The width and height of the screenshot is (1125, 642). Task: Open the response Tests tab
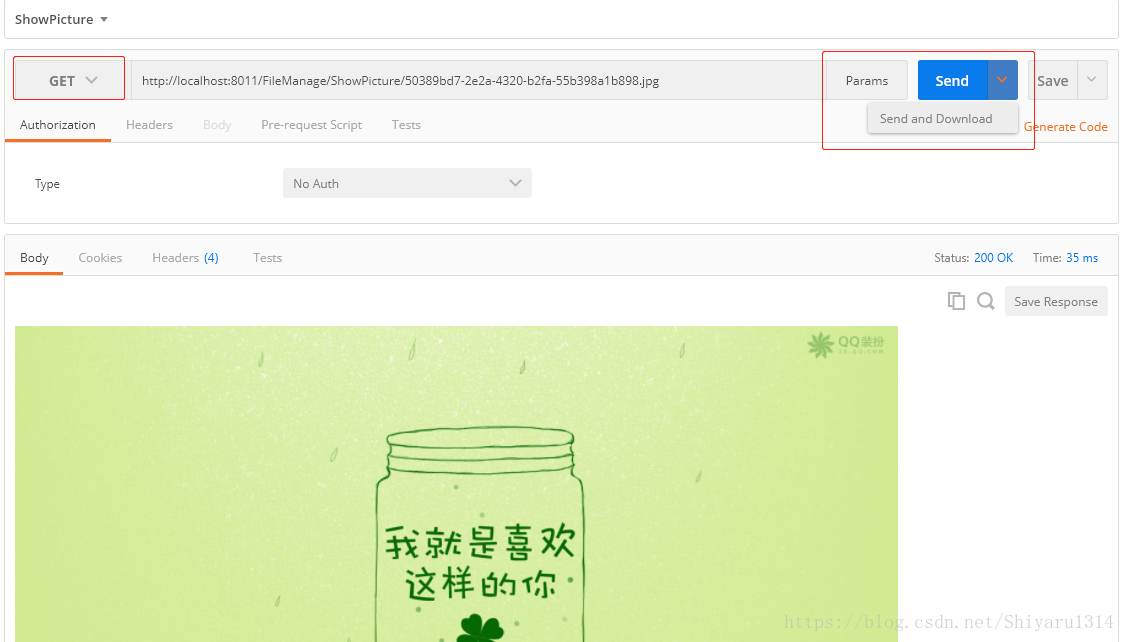267,258
